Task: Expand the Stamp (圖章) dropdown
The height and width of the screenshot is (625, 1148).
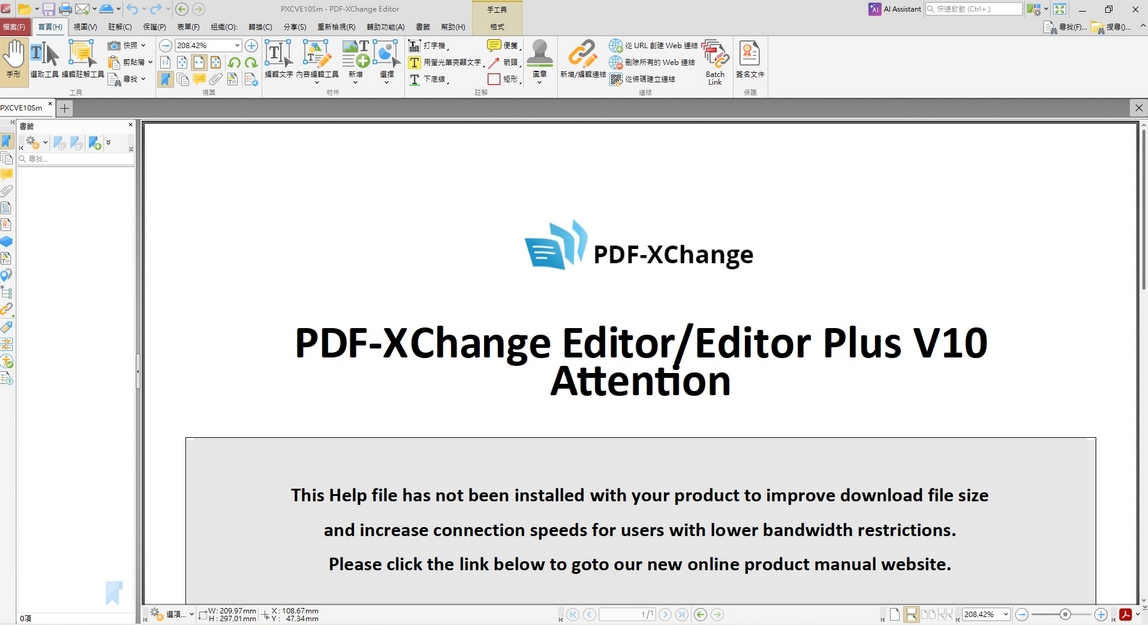Action: pyautogui.click(x=540, y=82)
